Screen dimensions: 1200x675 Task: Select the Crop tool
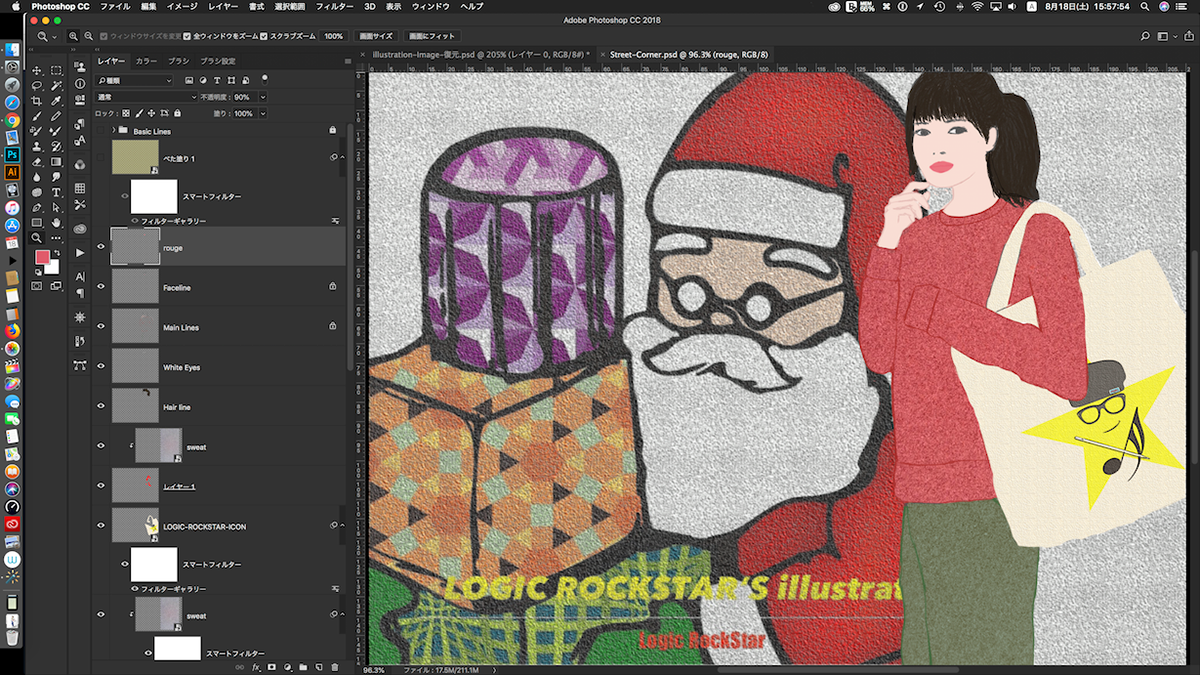(37, 100)
